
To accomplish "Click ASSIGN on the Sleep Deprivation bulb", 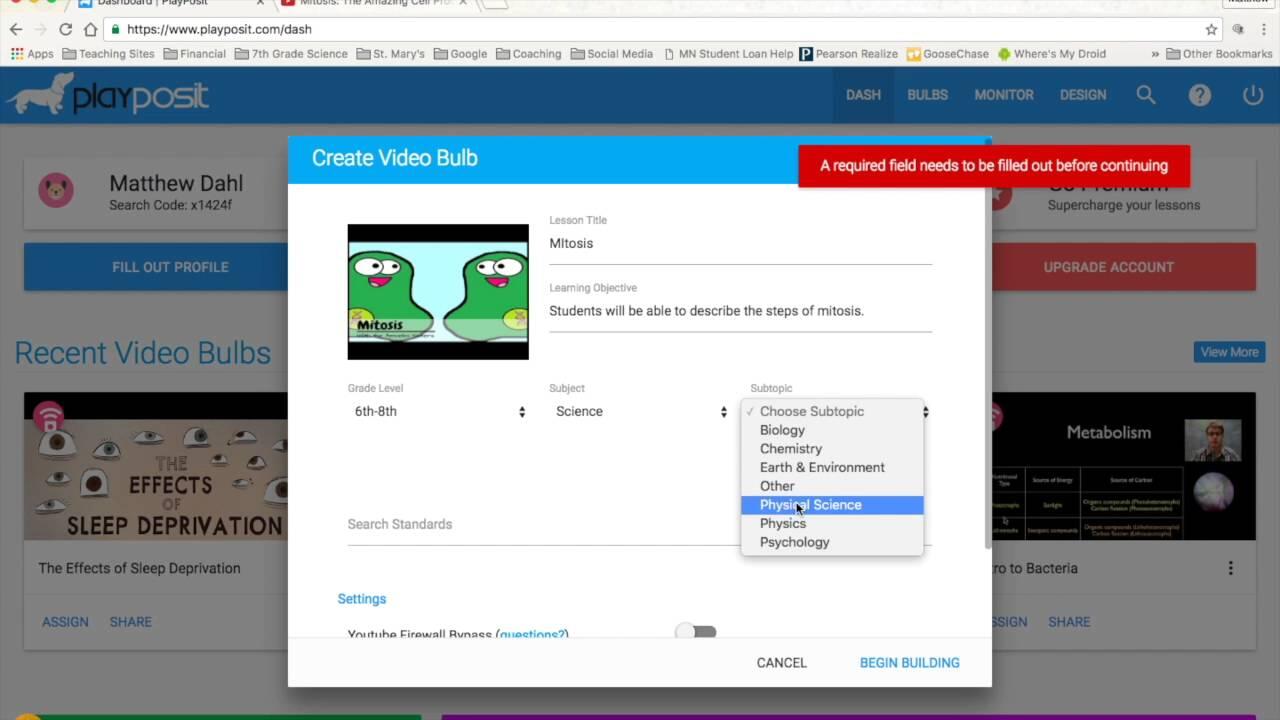I will [65, 622].
